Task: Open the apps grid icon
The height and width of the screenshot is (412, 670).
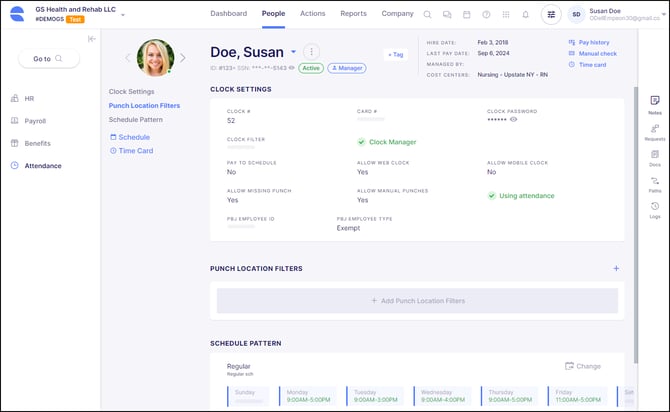Action: point(506,15)
